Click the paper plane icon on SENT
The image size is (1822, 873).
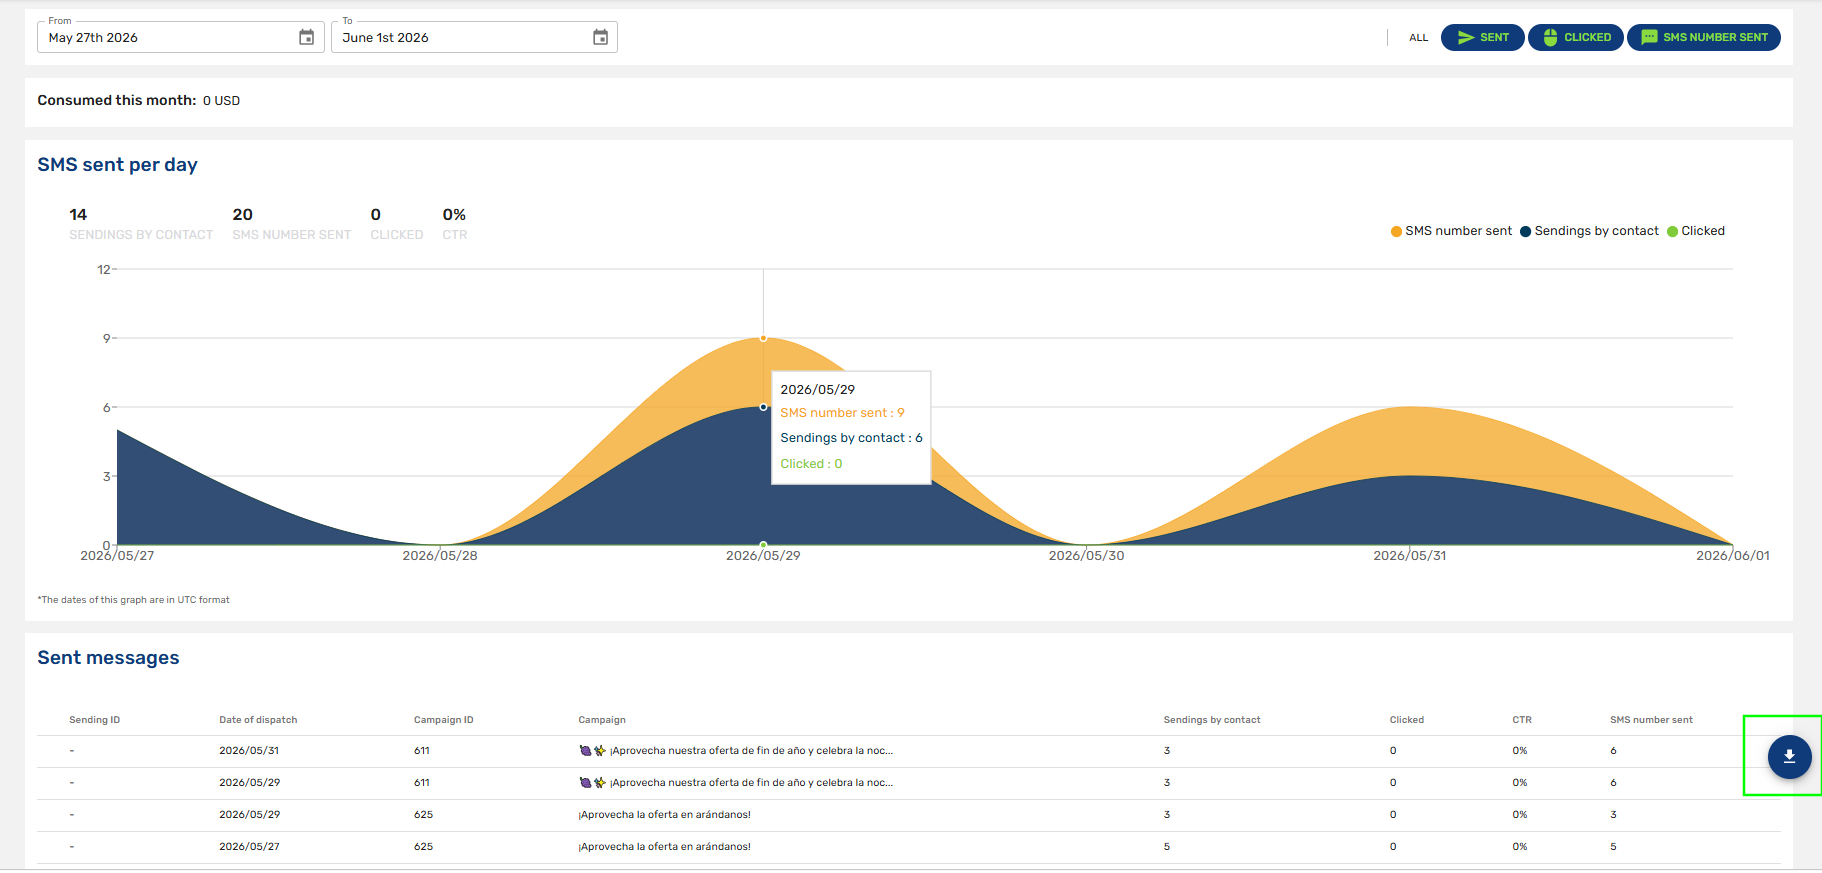click(x=1466, y=37)
